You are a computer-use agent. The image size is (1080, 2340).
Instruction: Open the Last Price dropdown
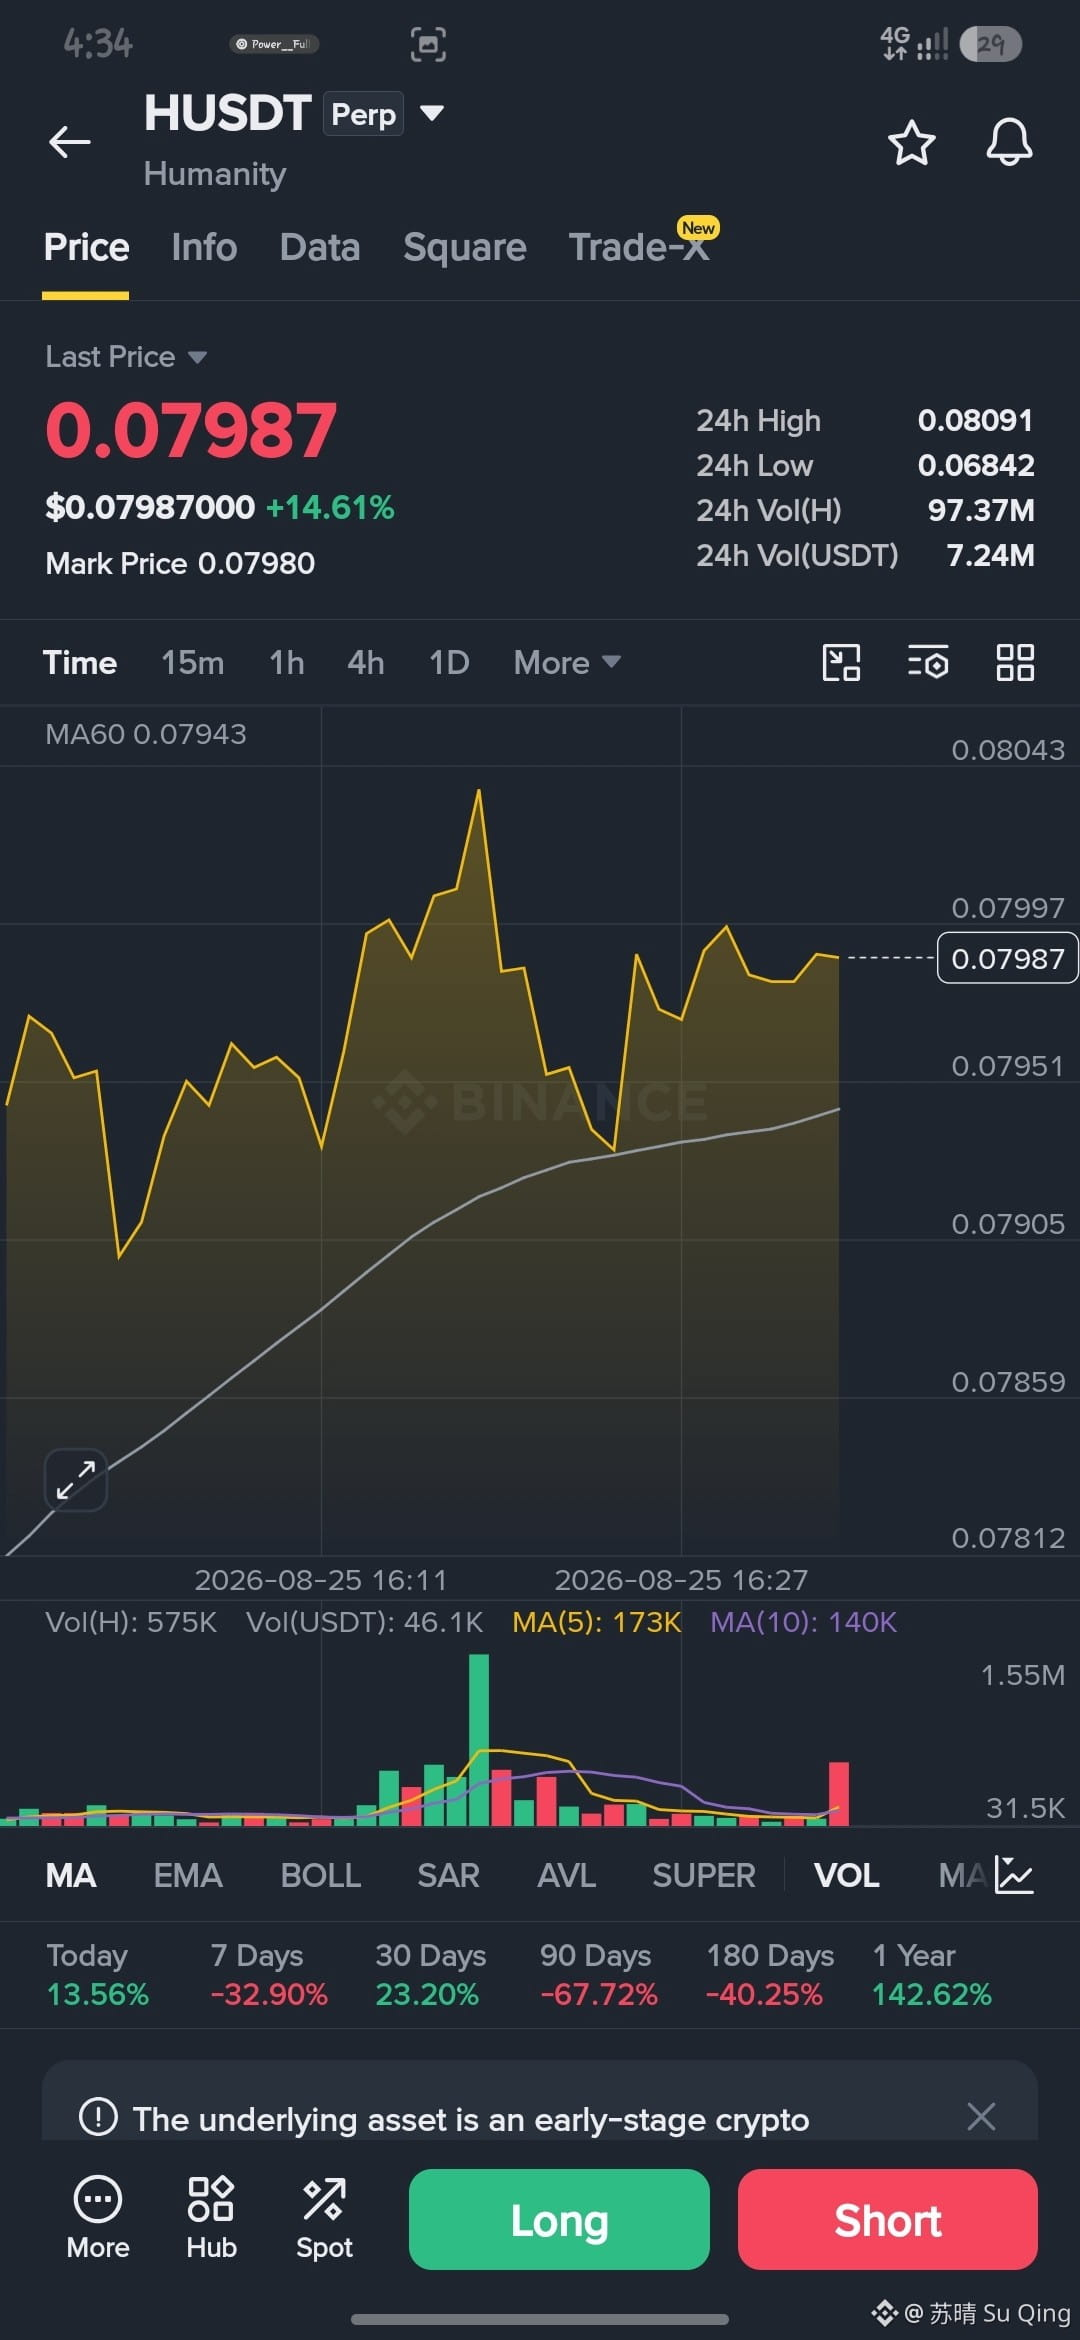pos(126,357)
